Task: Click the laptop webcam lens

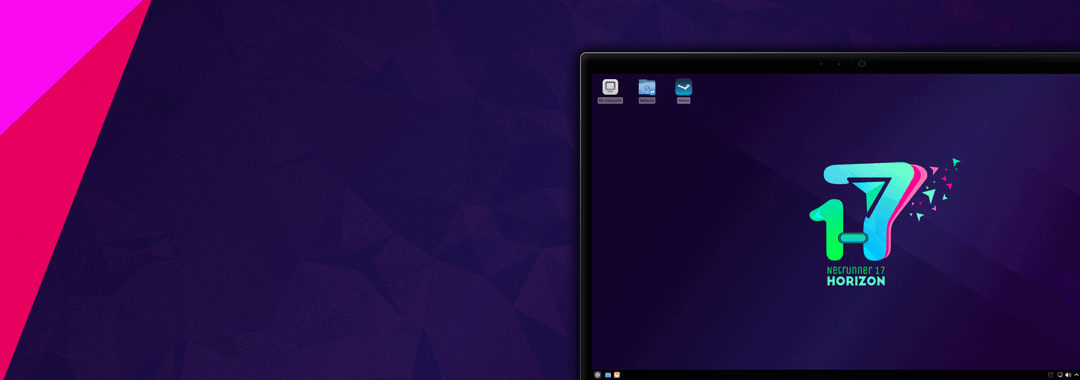Action: pyautogui.click(x=862, y=63)
